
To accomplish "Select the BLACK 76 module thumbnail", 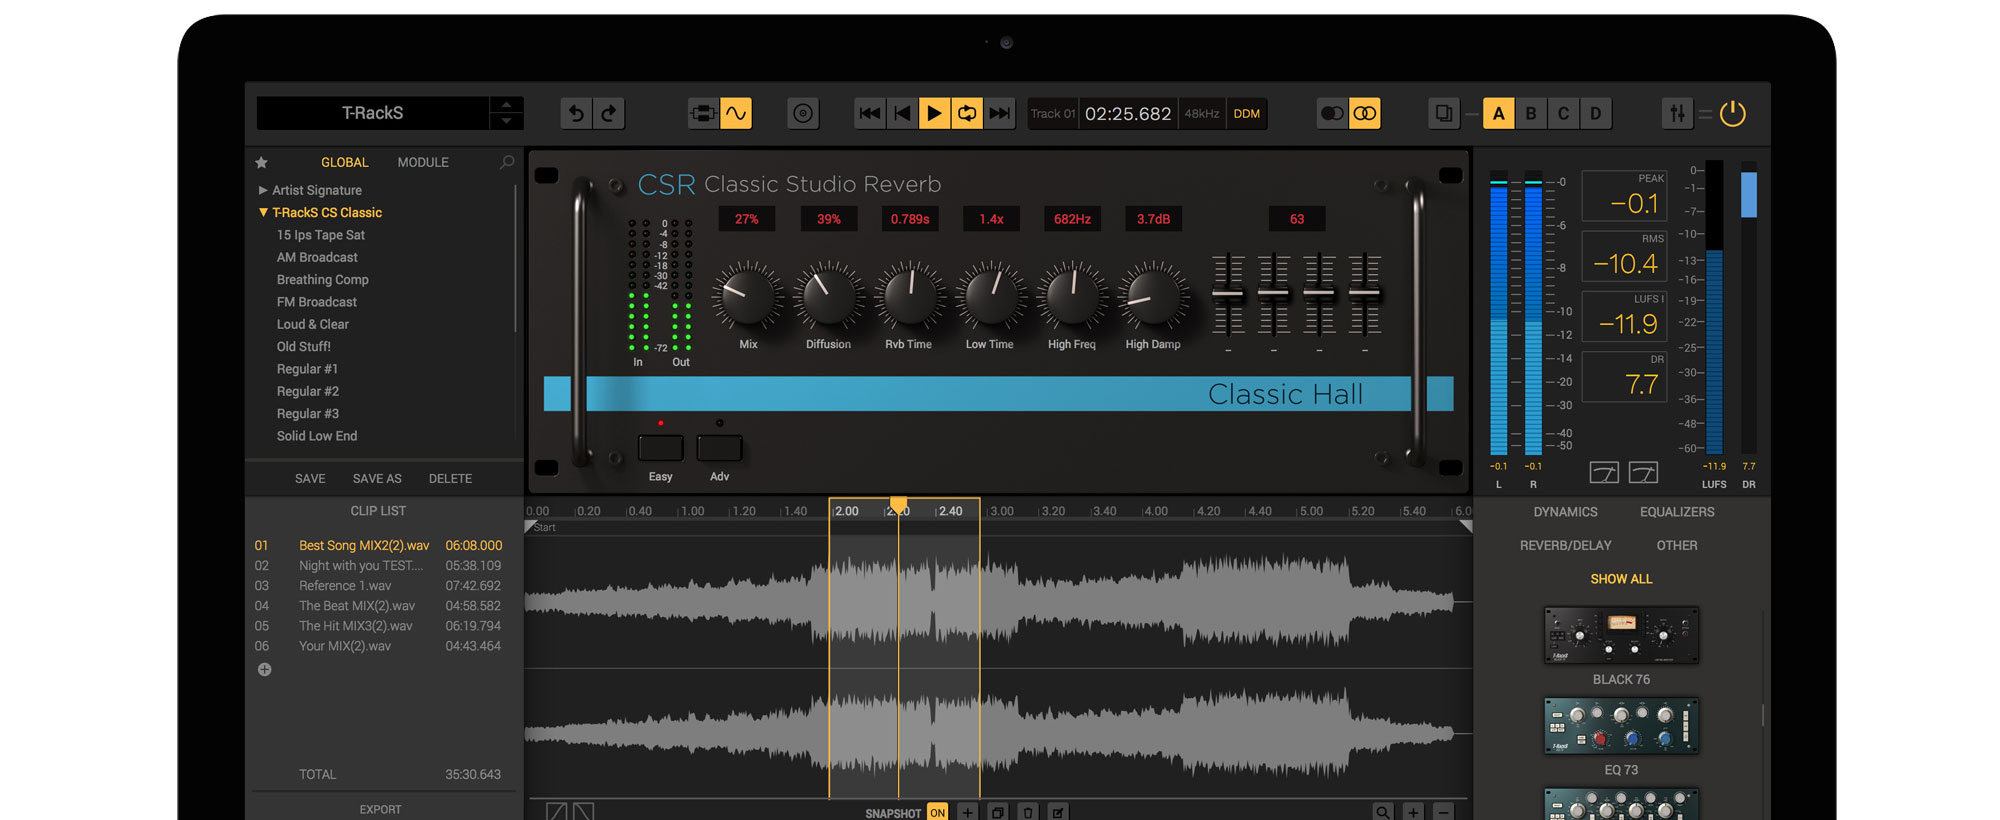I will (x=1621, y=635).
